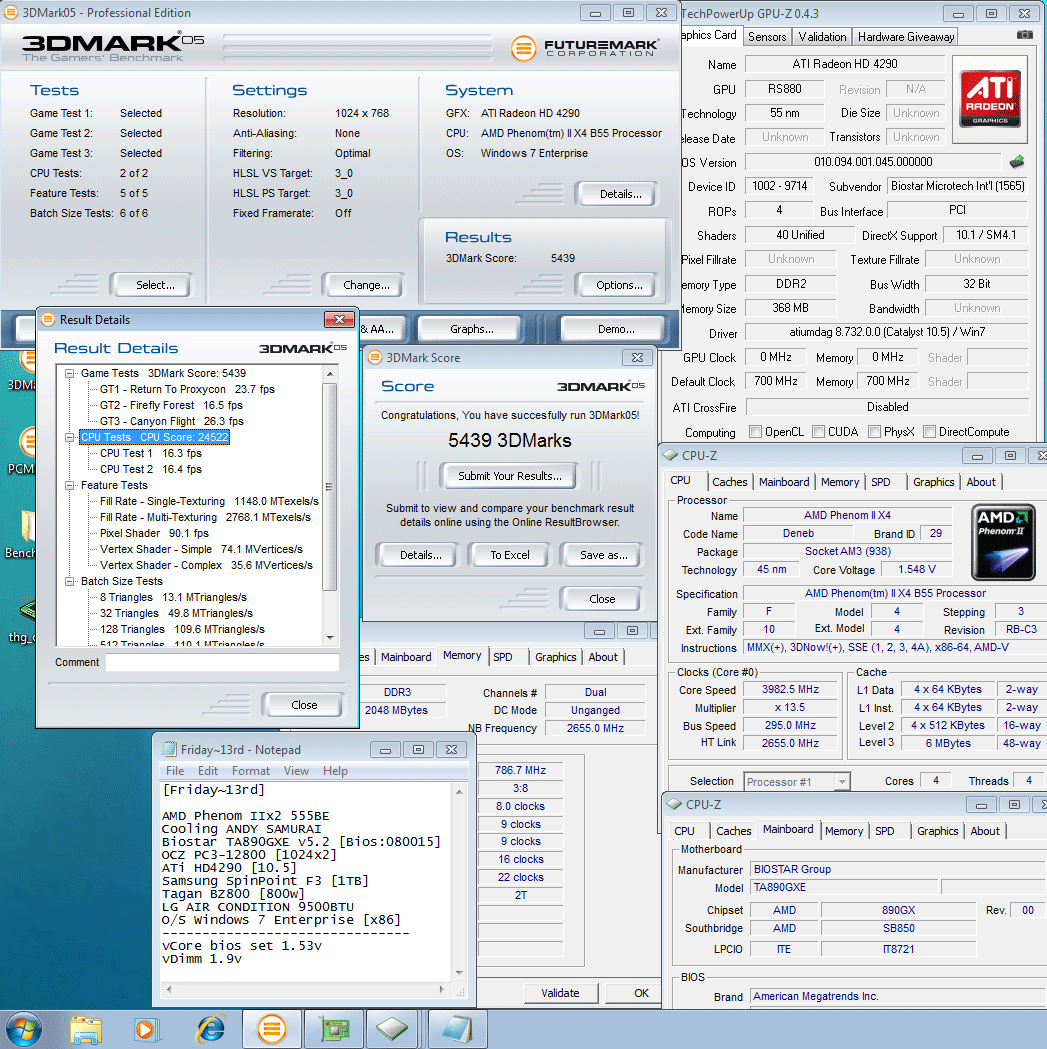Open Windows Media Player taskbar icon
Screen dimensions: 1047x1049
[146, 1028]
